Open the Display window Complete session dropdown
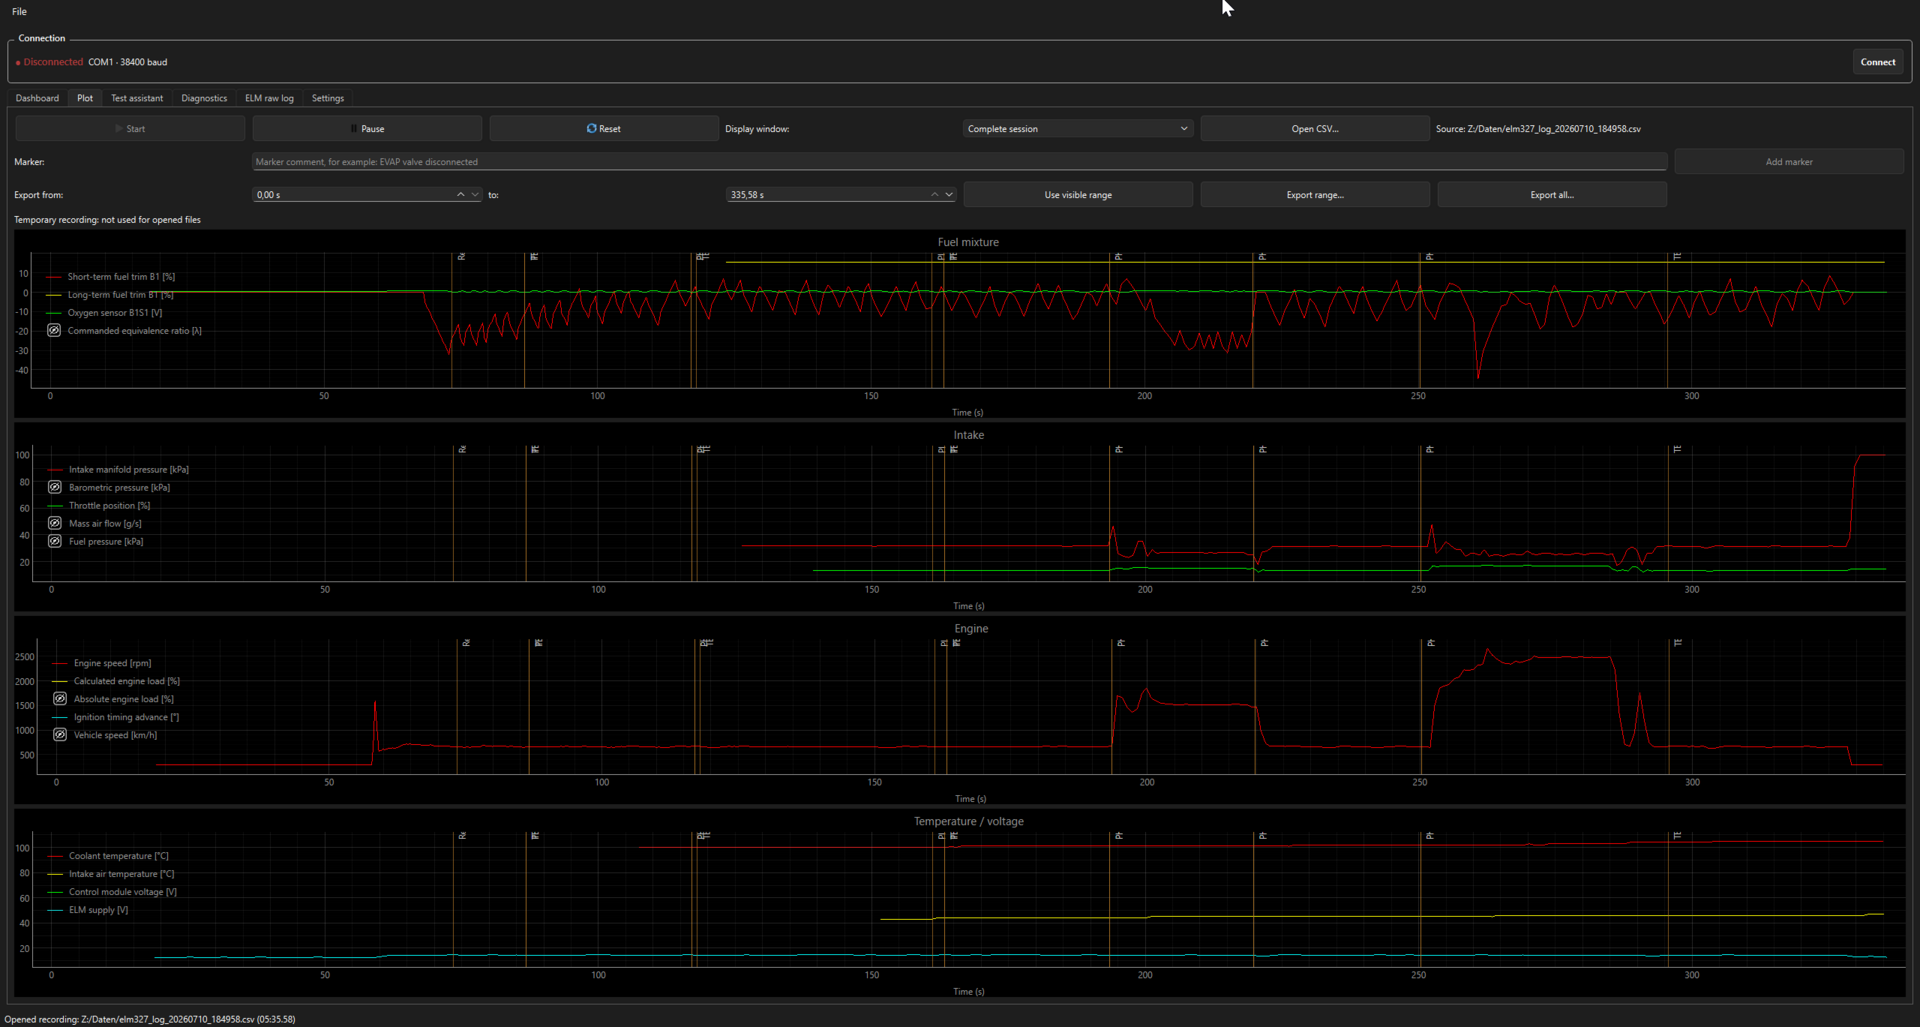Viewport: 1920px width, 1027px height. click(1077, 129)
